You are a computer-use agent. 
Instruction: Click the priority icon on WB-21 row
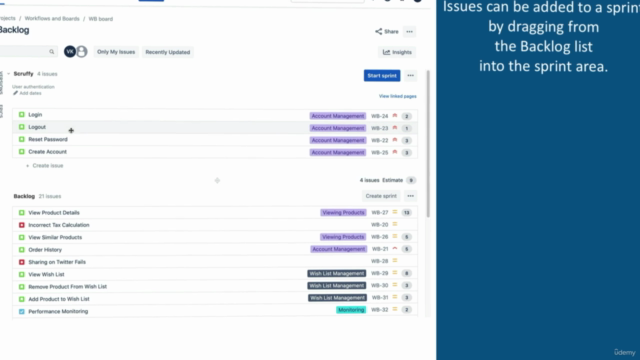(x=395, y=249)
